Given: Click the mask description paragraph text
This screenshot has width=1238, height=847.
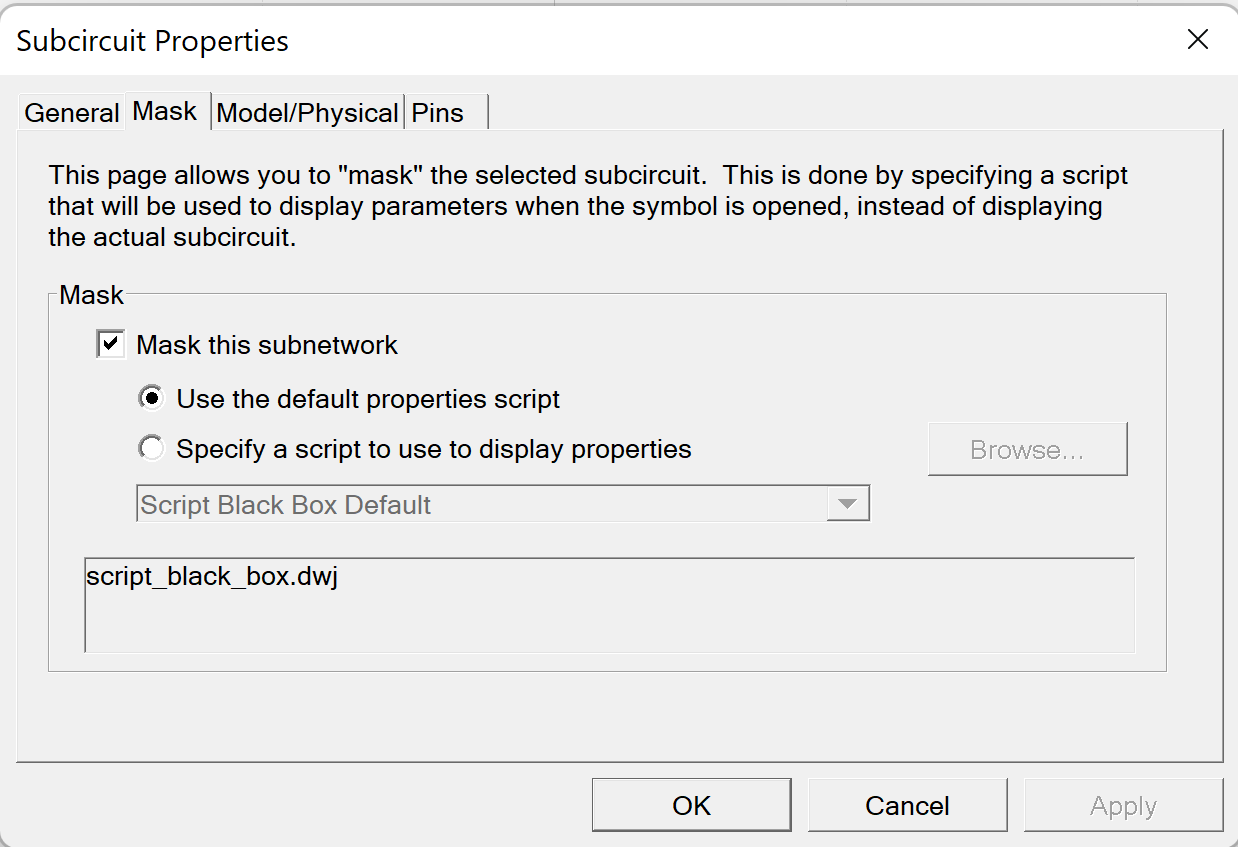Looking at the screenshot, I should (588, 207).
